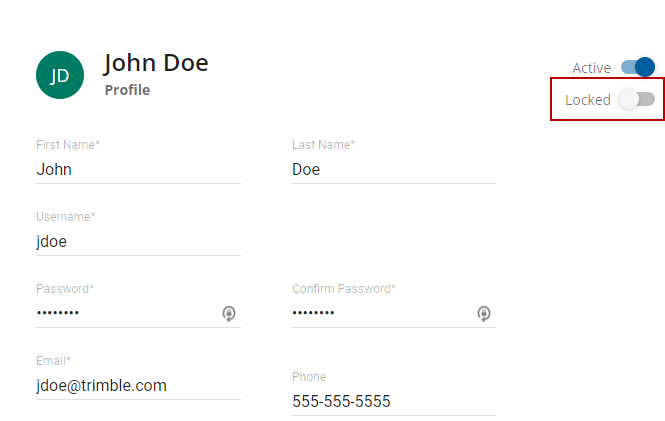The width and height of the screenshot is (665, 421).
Task: Click the Email* field label
Action: (54, 361)
